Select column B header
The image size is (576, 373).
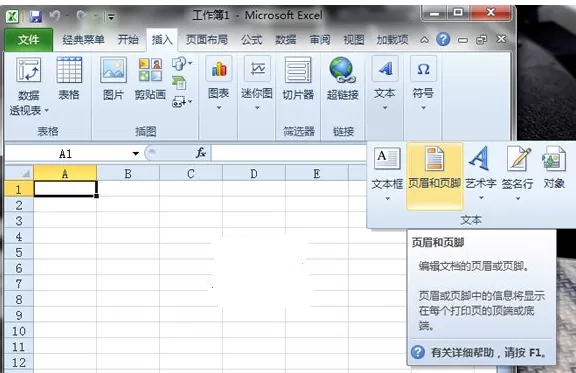click(128, 173)
